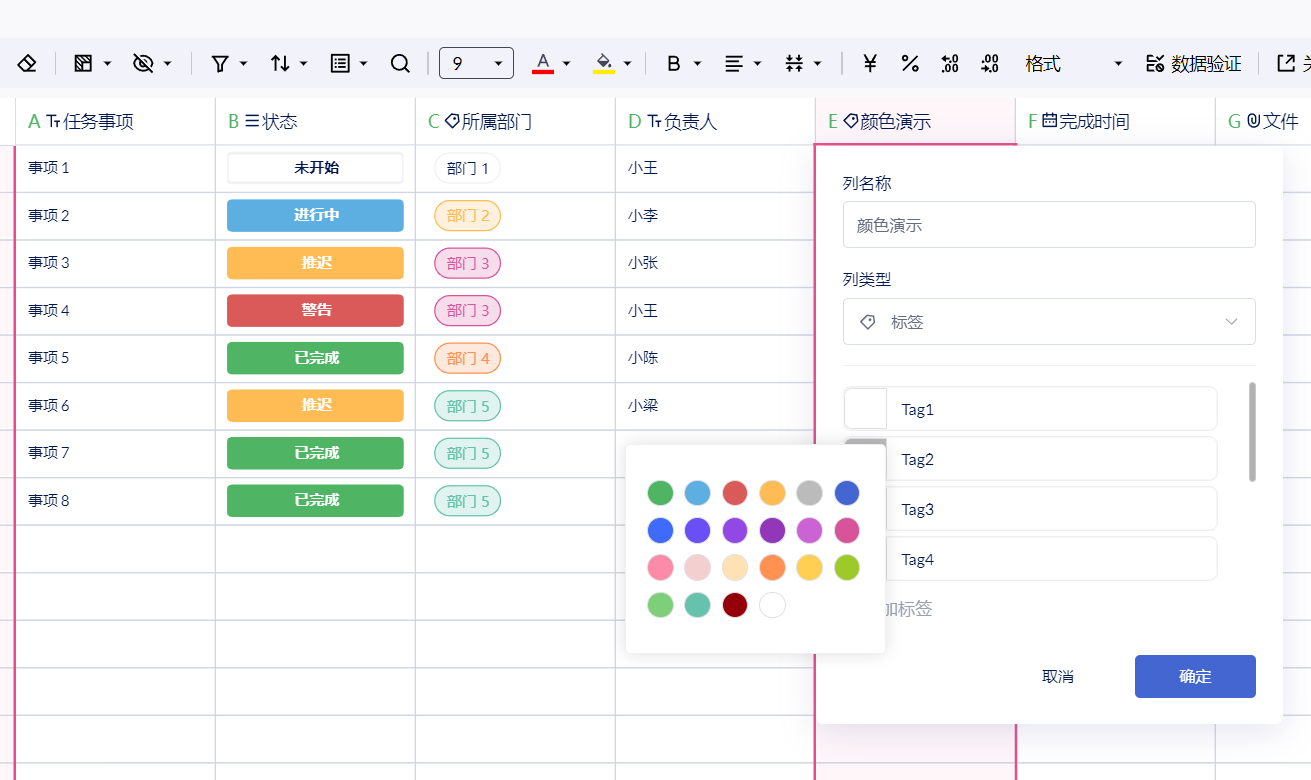Click the 确定 confirm button

coord(1195,676)
